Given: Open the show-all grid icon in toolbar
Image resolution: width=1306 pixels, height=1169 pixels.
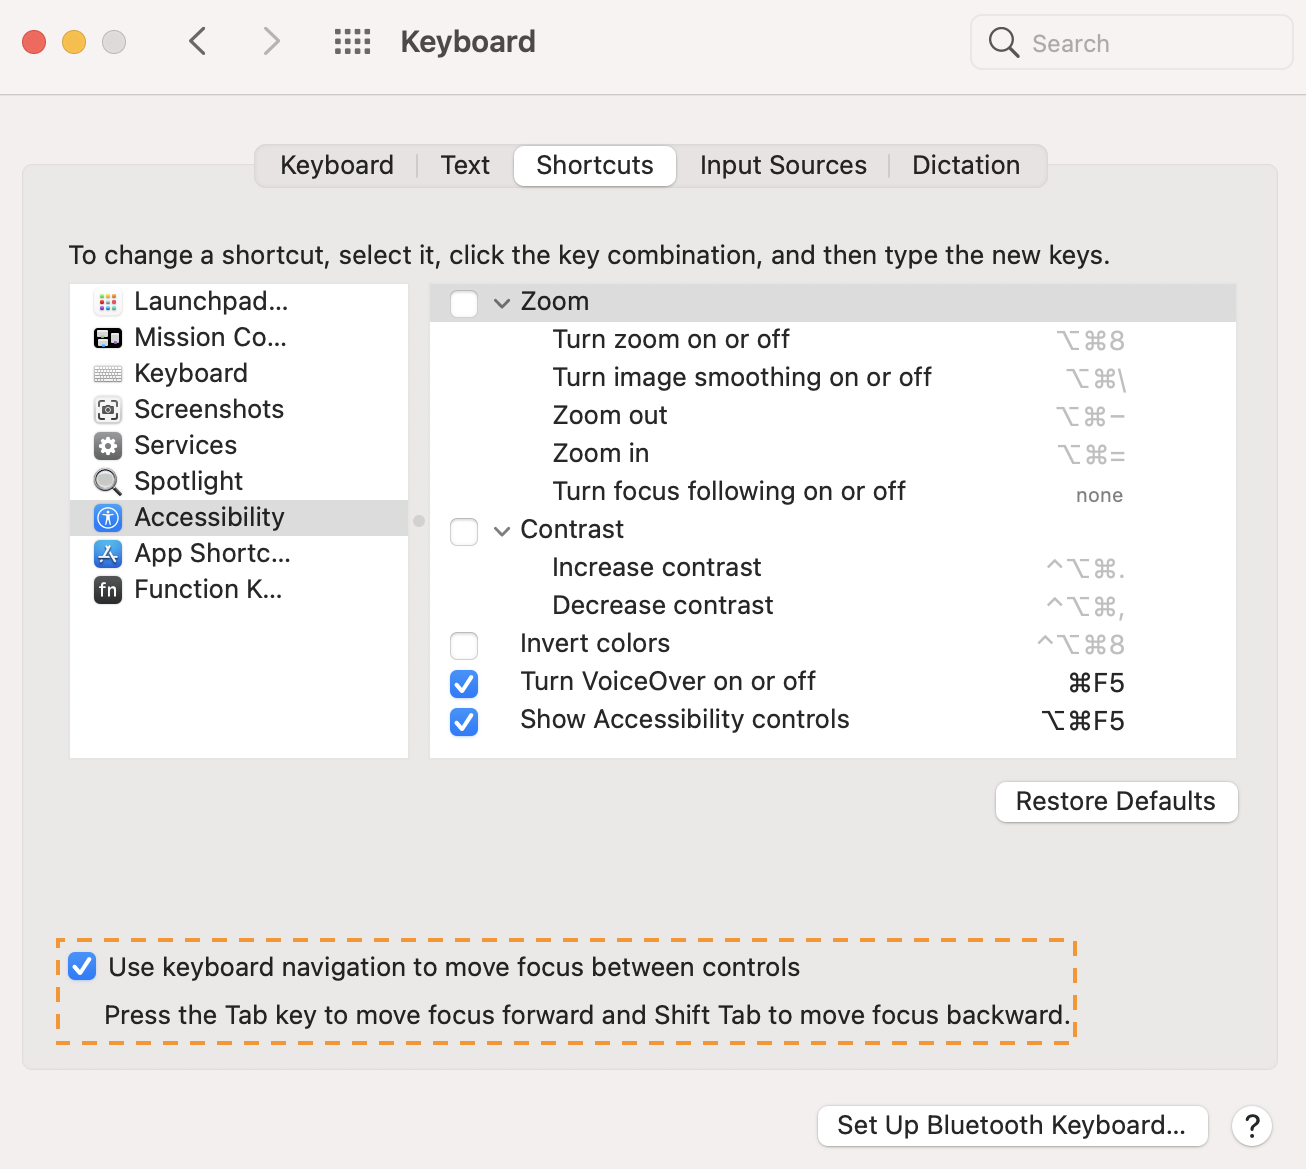Looking at the screenshot, I should coord(352,42).
